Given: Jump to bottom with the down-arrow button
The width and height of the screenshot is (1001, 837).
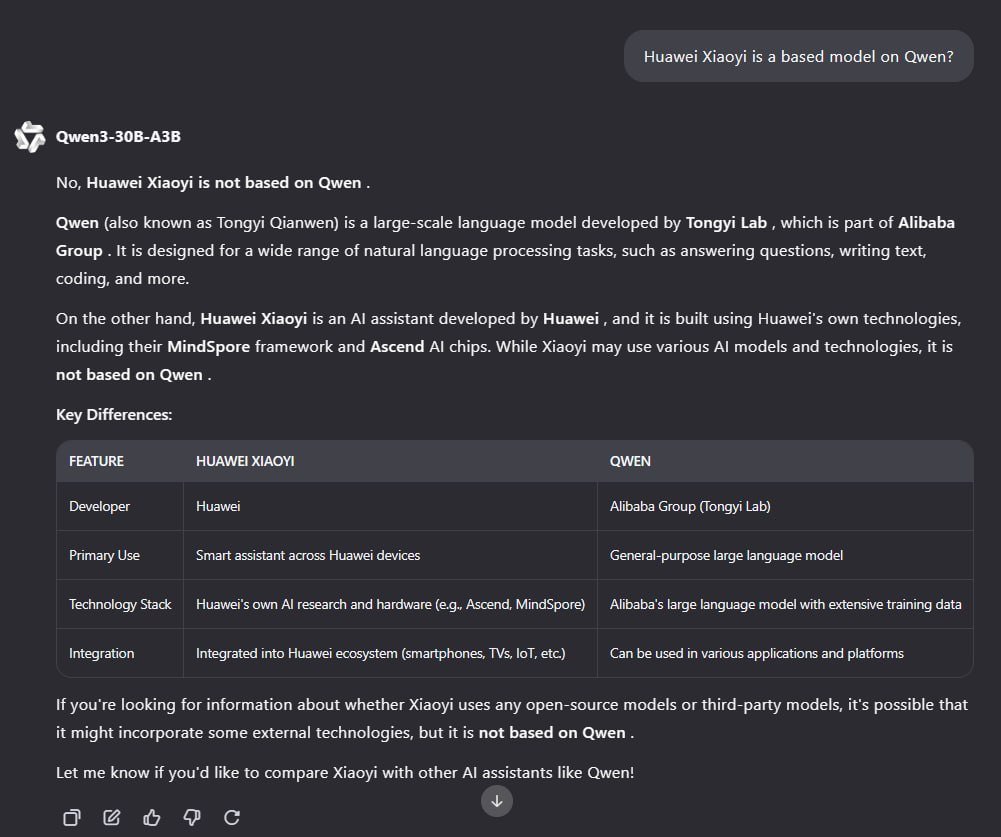Looking at the screenshot, I should [x=497, y=801].
